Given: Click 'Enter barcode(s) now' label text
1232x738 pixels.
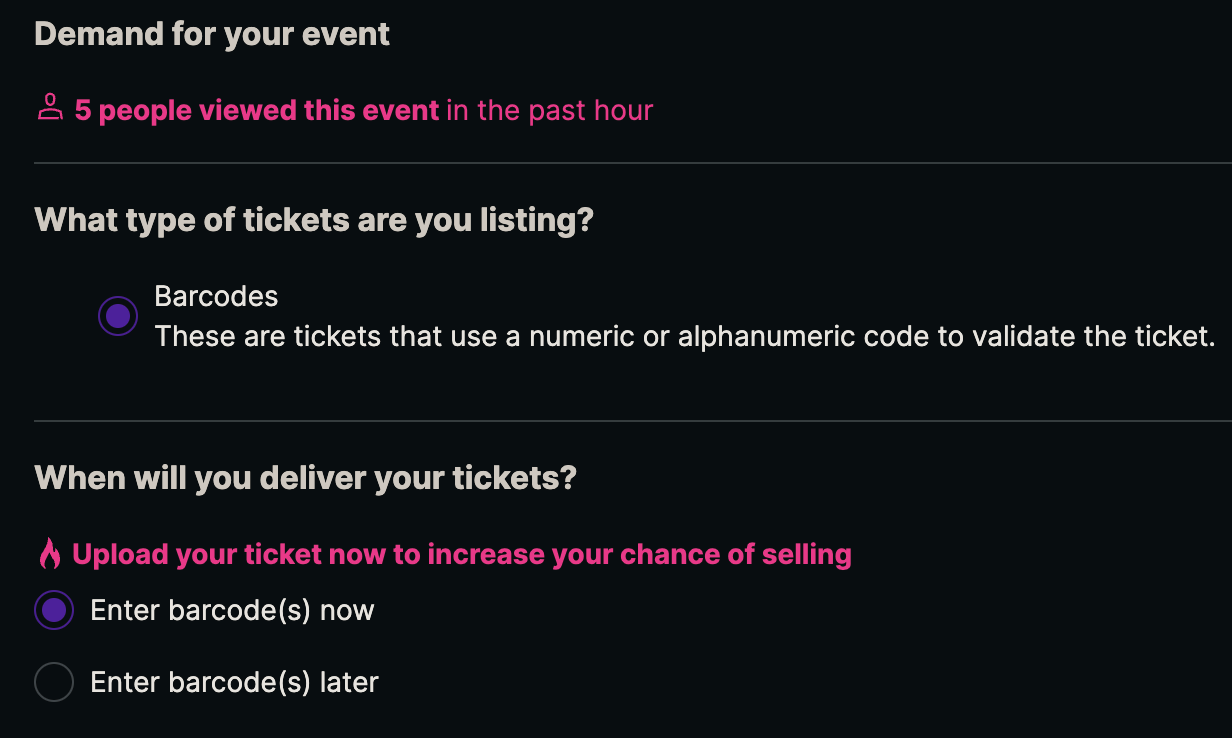Looking at the screenshot, I should tap(232, 610).
